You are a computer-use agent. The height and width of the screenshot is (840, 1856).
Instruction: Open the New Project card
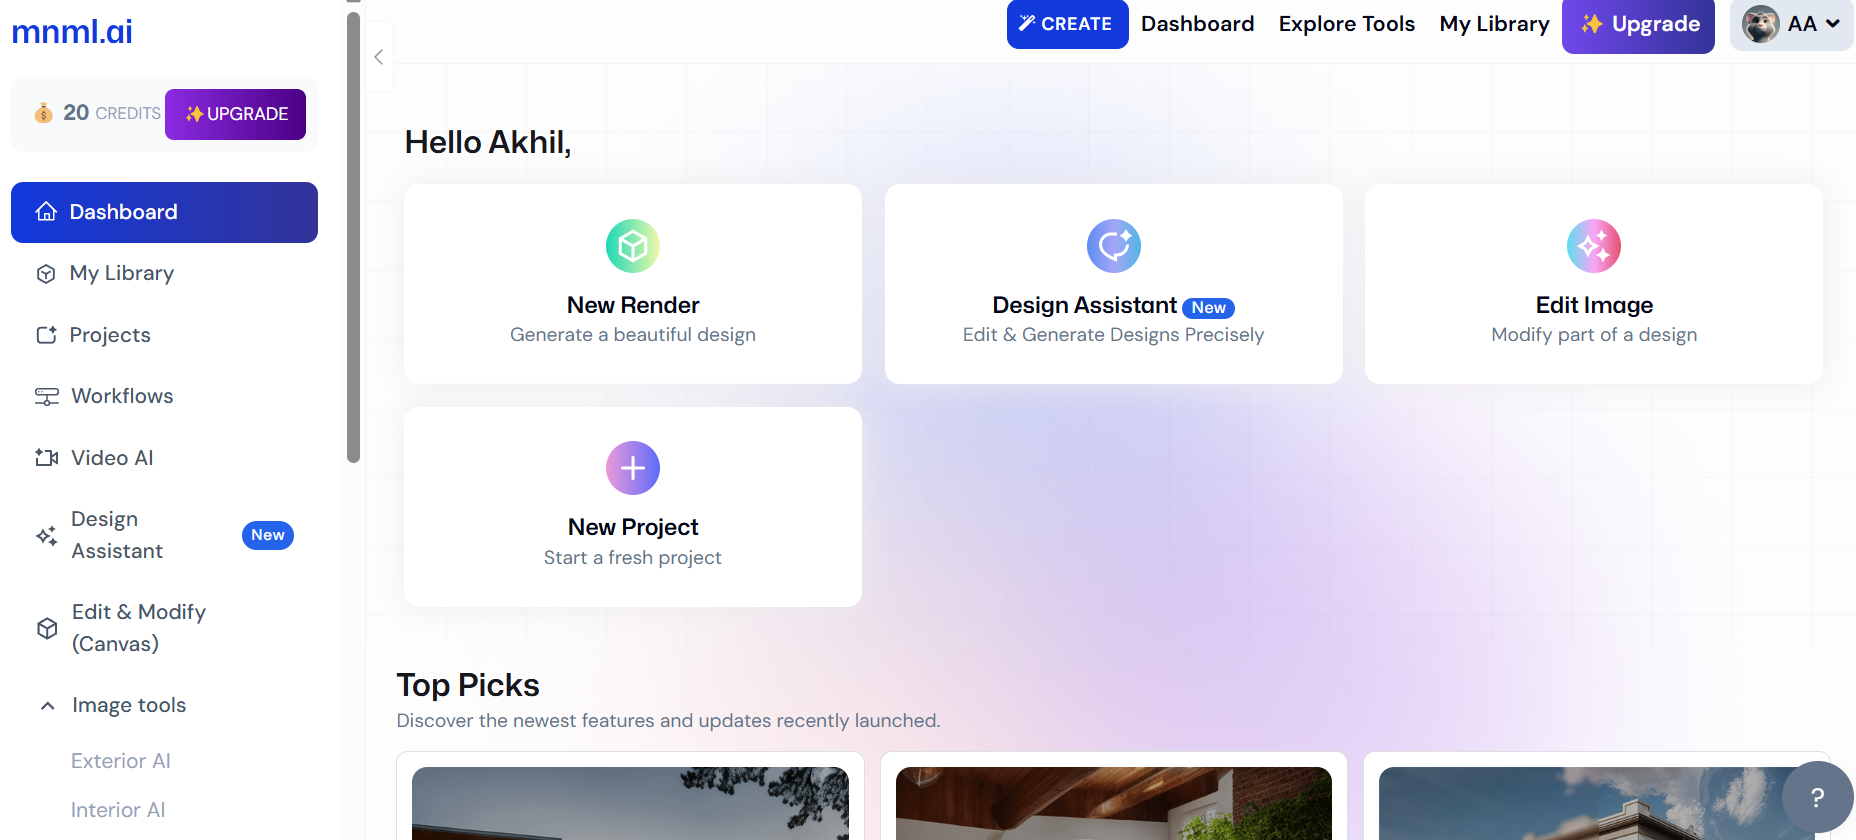coord(633,507)
